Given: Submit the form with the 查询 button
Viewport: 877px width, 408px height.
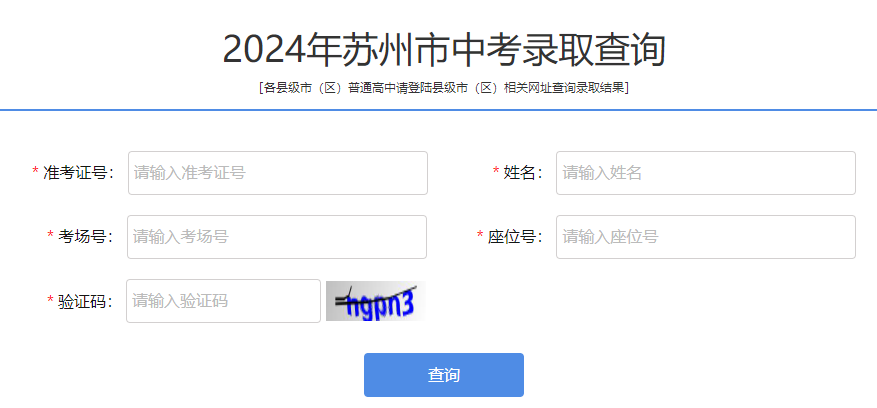Looking at the screenshot, I should (444, 375).
